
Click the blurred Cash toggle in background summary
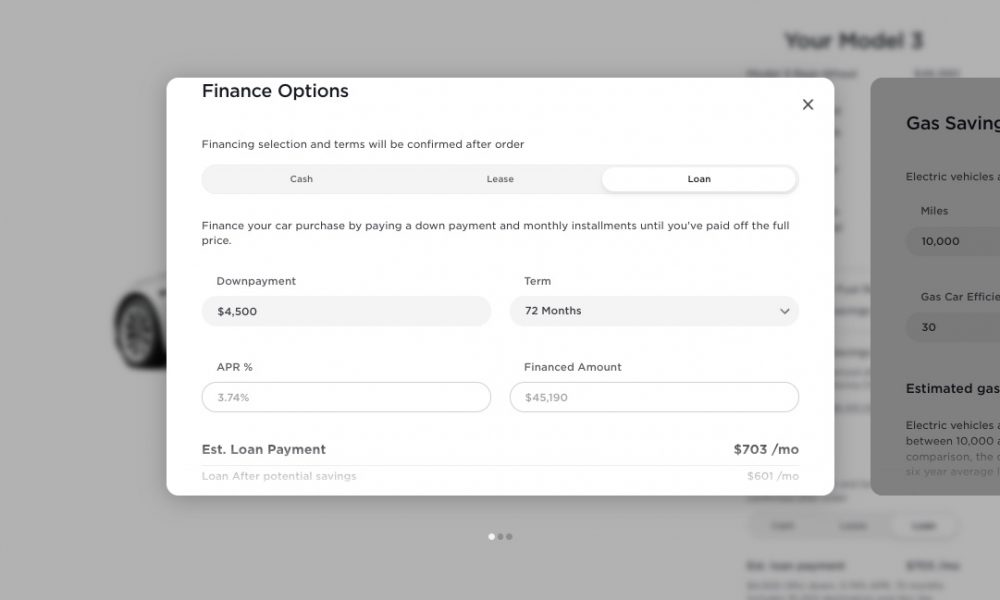(783, 526)
